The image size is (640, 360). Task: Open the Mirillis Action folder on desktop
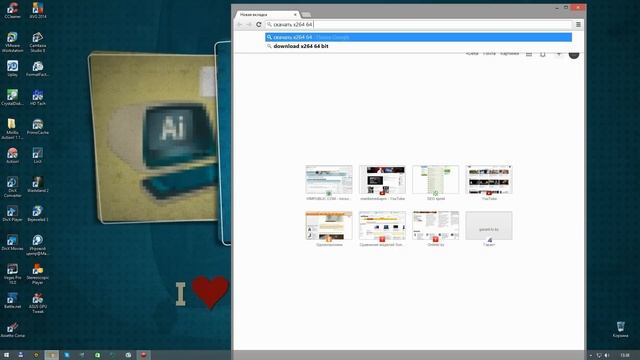tap(12, 129)
